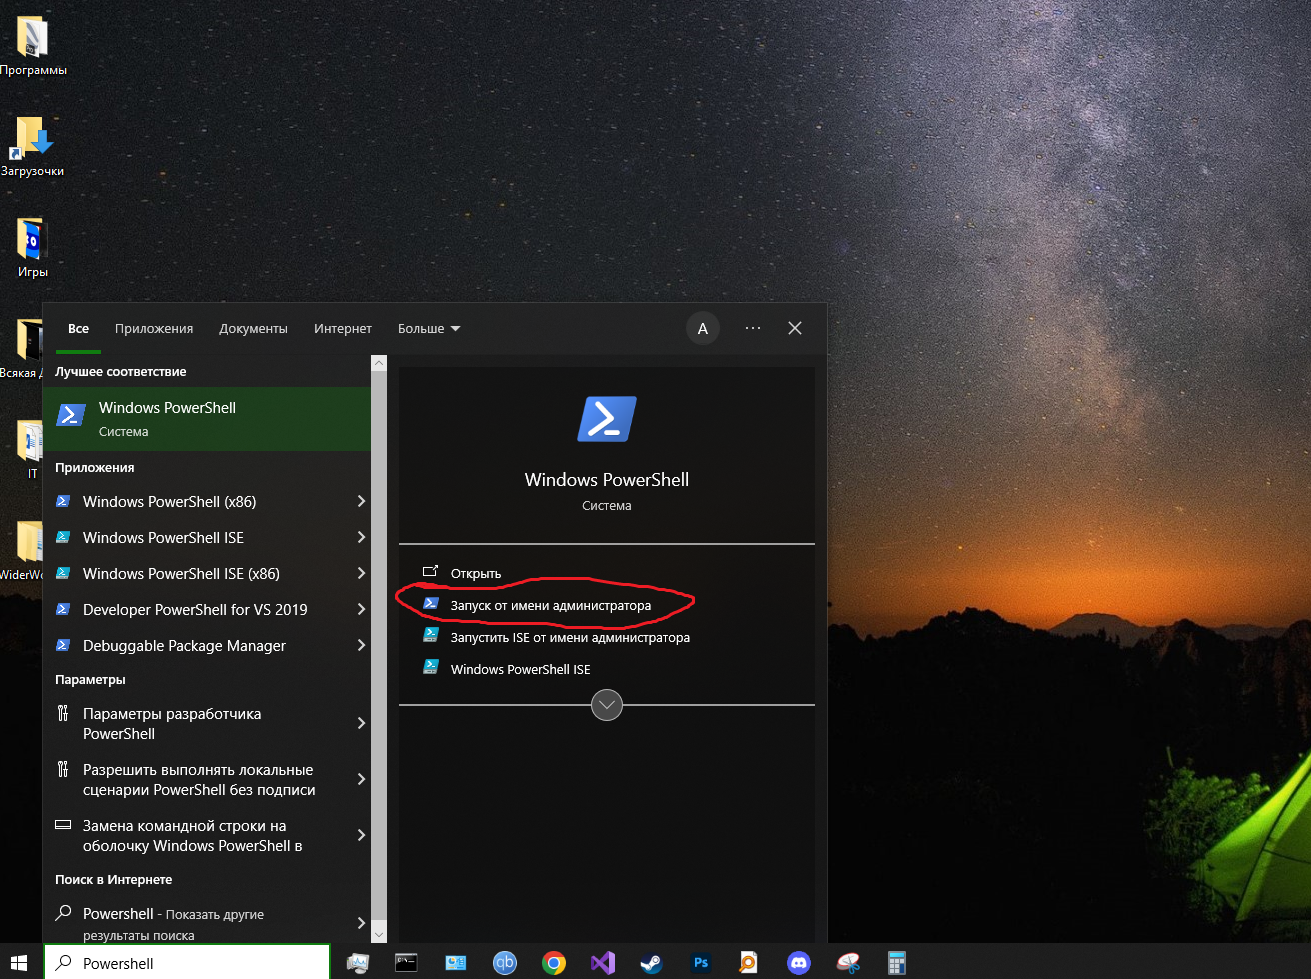Open the Windows Start menu button
The image size is (1311, 979).
(x=21, y=963)
